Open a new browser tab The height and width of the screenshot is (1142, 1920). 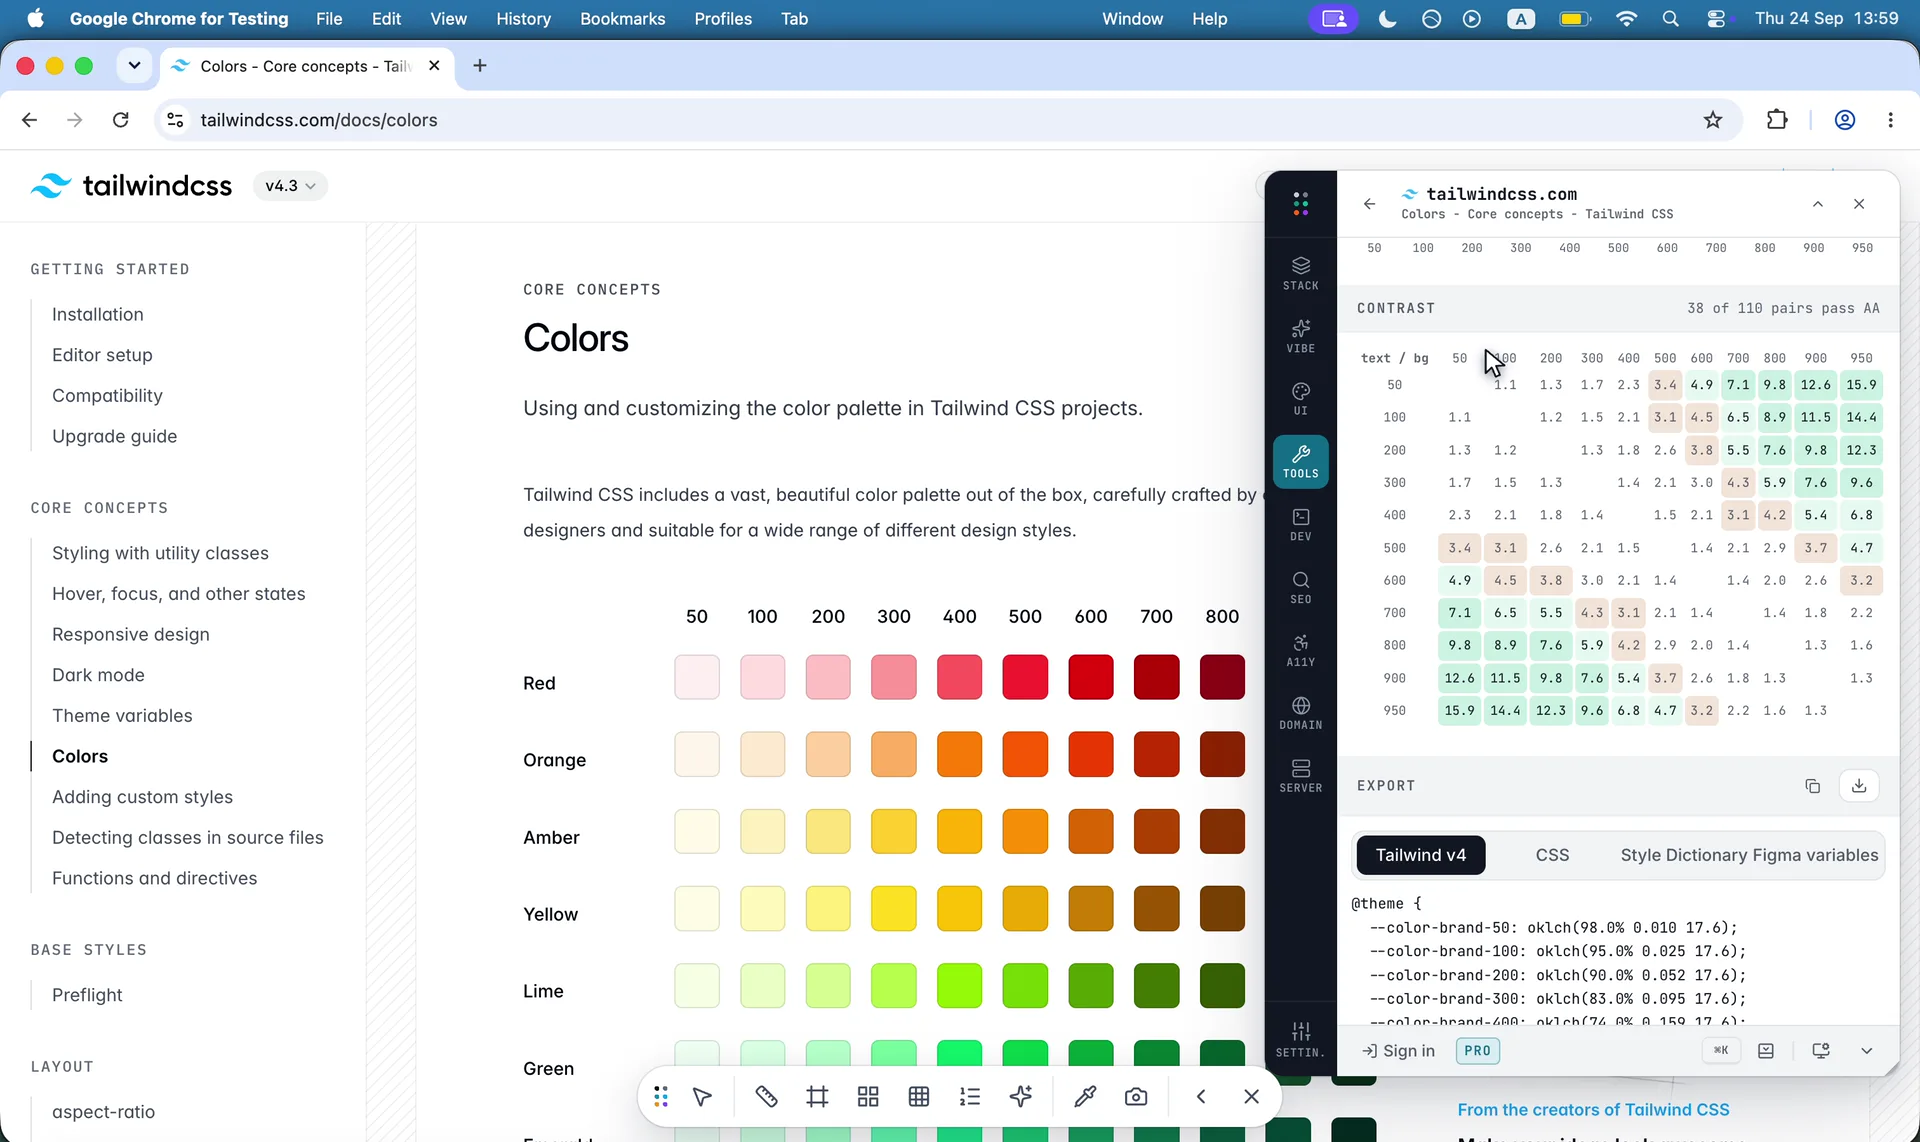coord(480,66)
